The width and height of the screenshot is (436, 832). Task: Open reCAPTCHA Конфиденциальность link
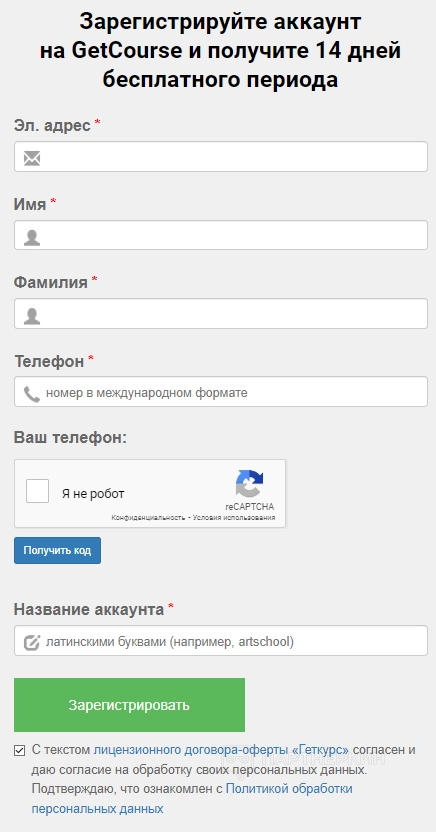click(148, 518)
